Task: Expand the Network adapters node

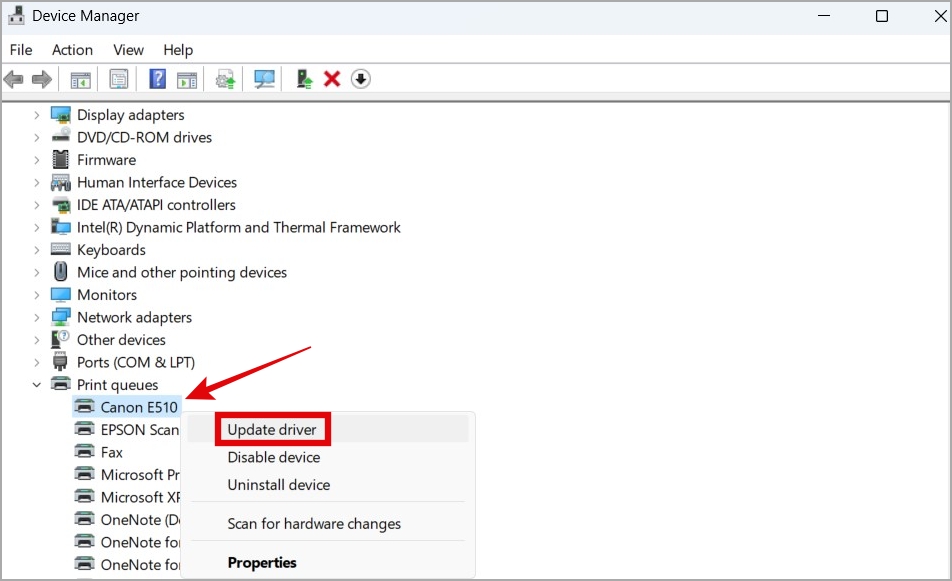Action: pyautogui.click(x=36, y=317)
